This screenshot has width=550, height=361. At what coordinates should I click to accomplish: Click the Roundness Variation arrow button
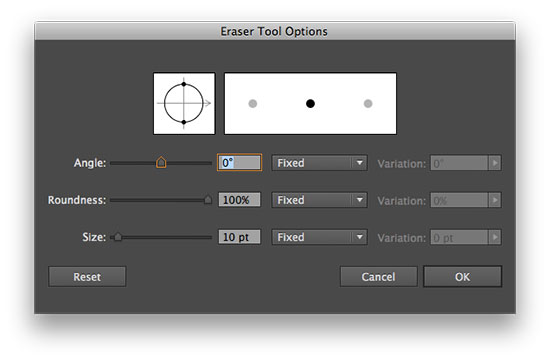[x=495, y=200]
